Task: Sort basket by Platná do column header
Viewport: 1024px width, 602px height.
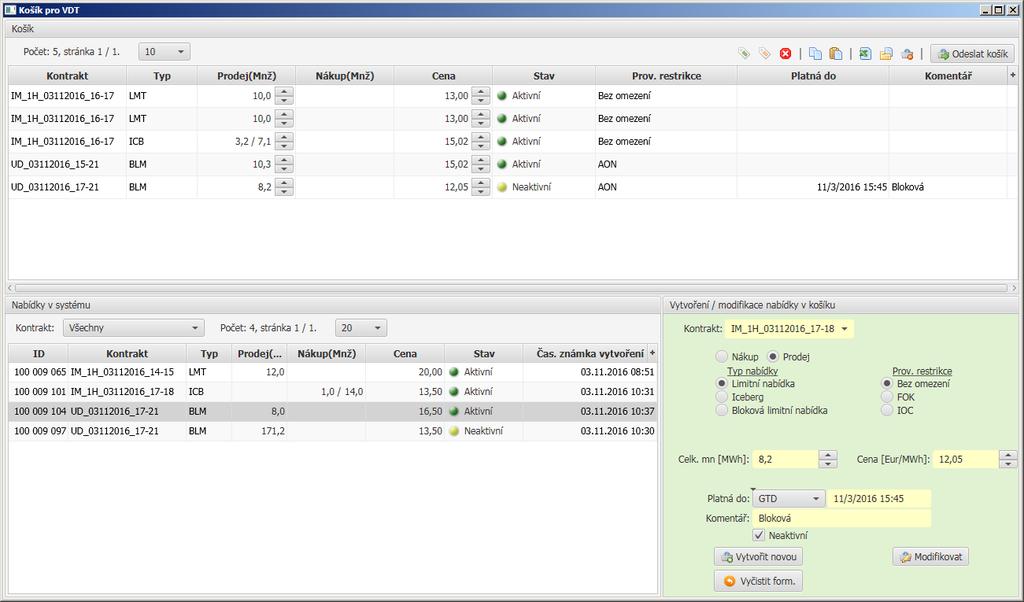Action: 813,76
